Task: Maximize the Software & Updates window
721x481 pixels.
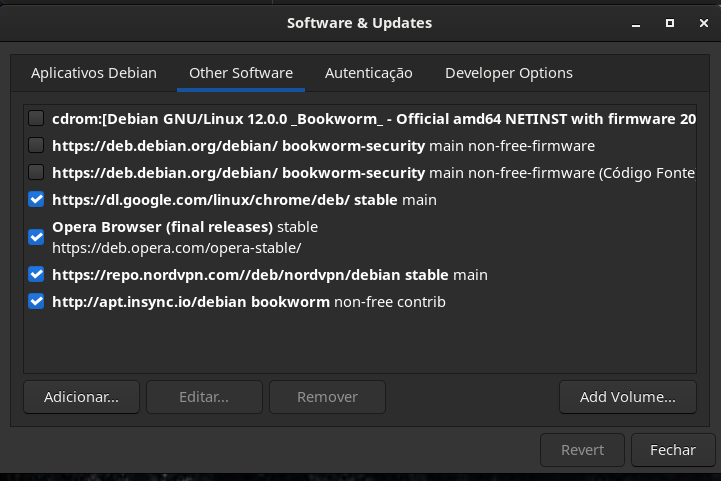Action: [x=670, y=23]
